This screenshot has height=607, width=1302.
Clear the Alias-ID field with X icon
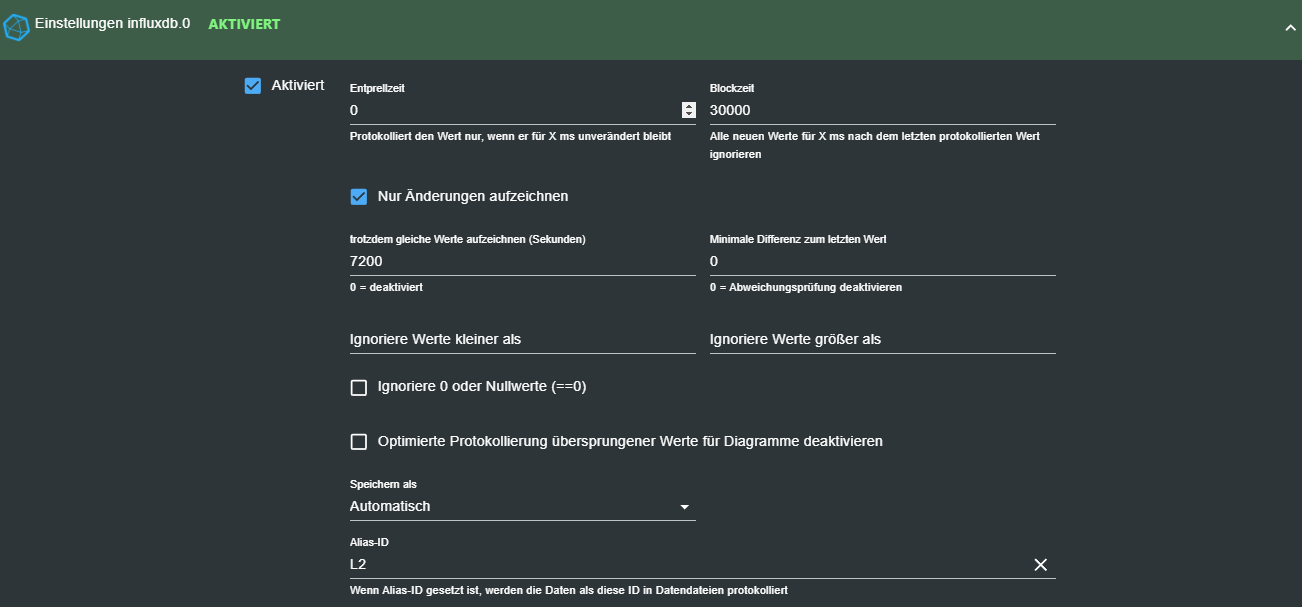pyautogui.click(x=1040, y=565)
